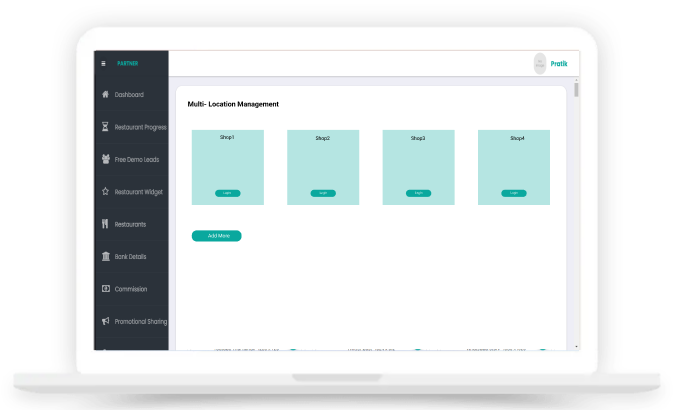Open the Pratik user name menu
Viewport: 685px width, 410px height.
(559, 64)
